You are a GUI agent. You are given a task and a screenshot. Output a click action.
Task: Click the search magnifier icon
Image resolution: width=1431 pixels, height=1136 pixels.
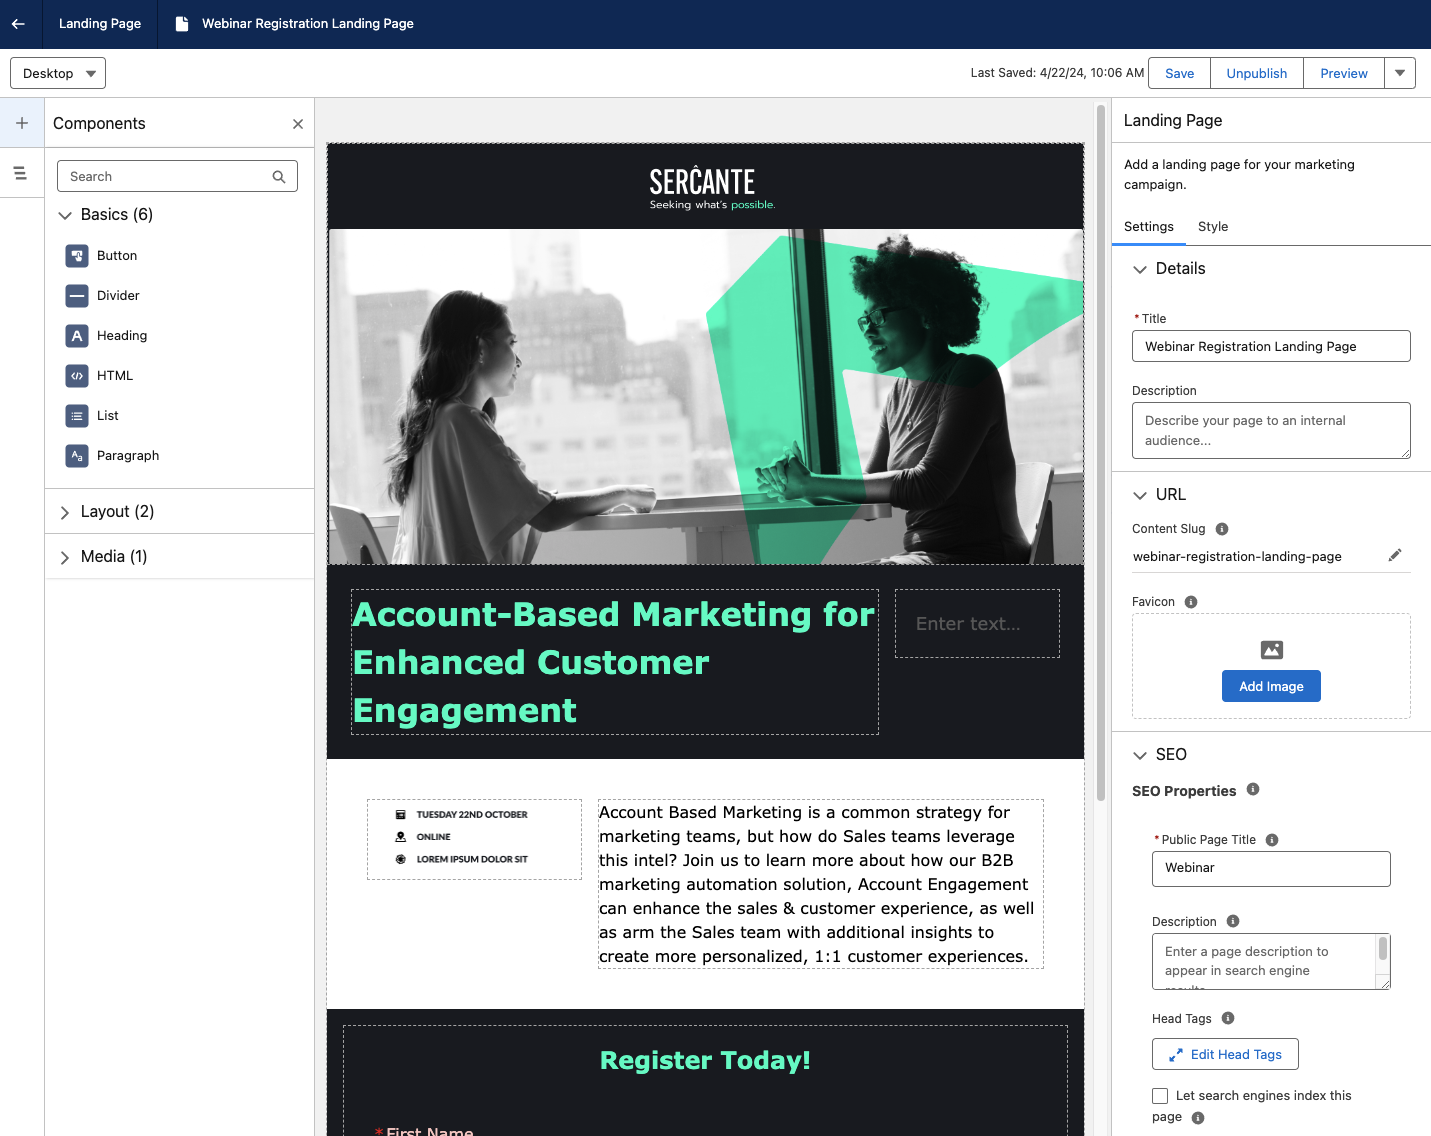(279, 177)
